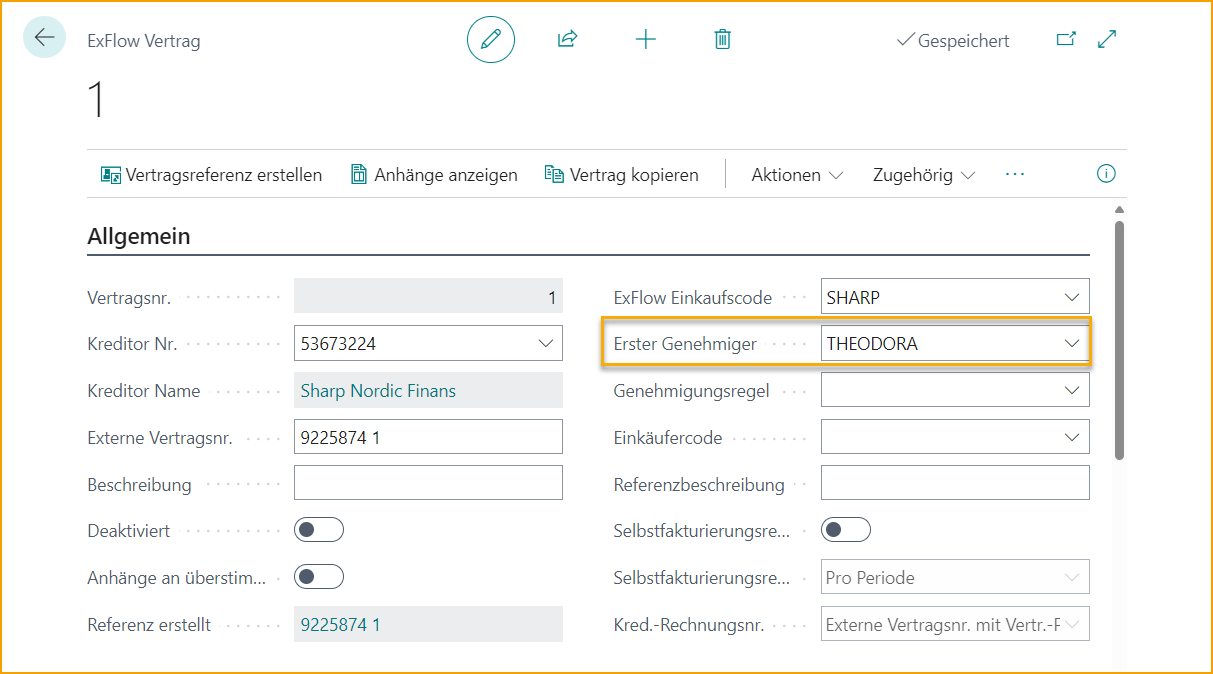This screenshot has height=674, width=1213.
Task: Open more options via the ellipsis
Action: (x=1014, y=174)
